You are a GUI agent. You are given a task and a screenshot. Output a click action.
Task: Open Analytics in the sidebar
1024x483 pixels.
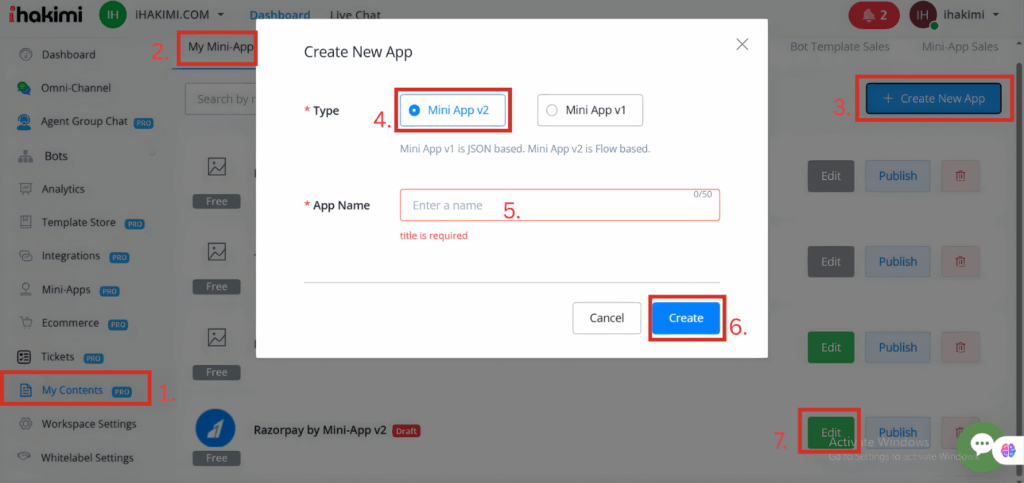pyautogui.click(x=63, y=189)
